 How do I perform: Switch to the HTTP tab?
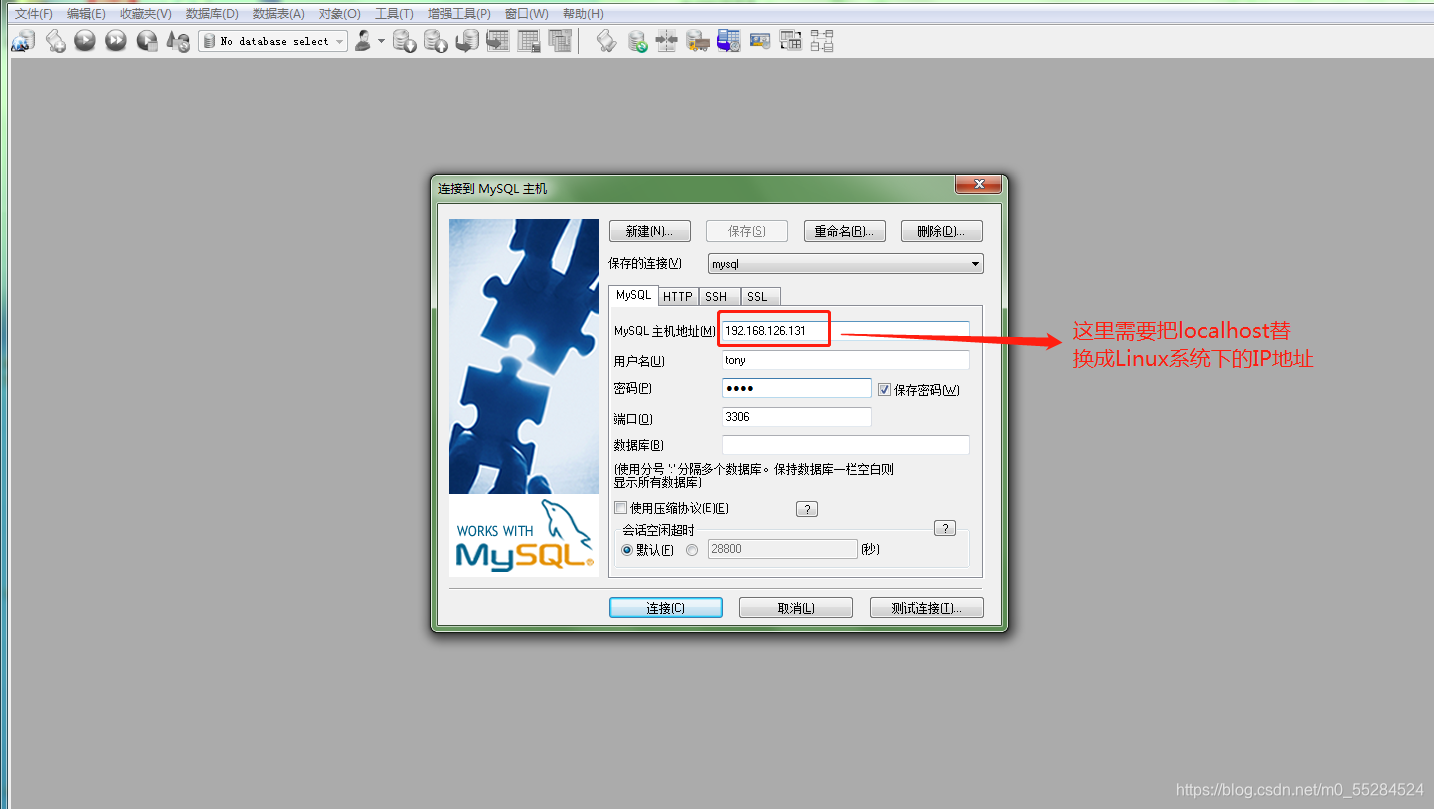click(x=678, y=296)
